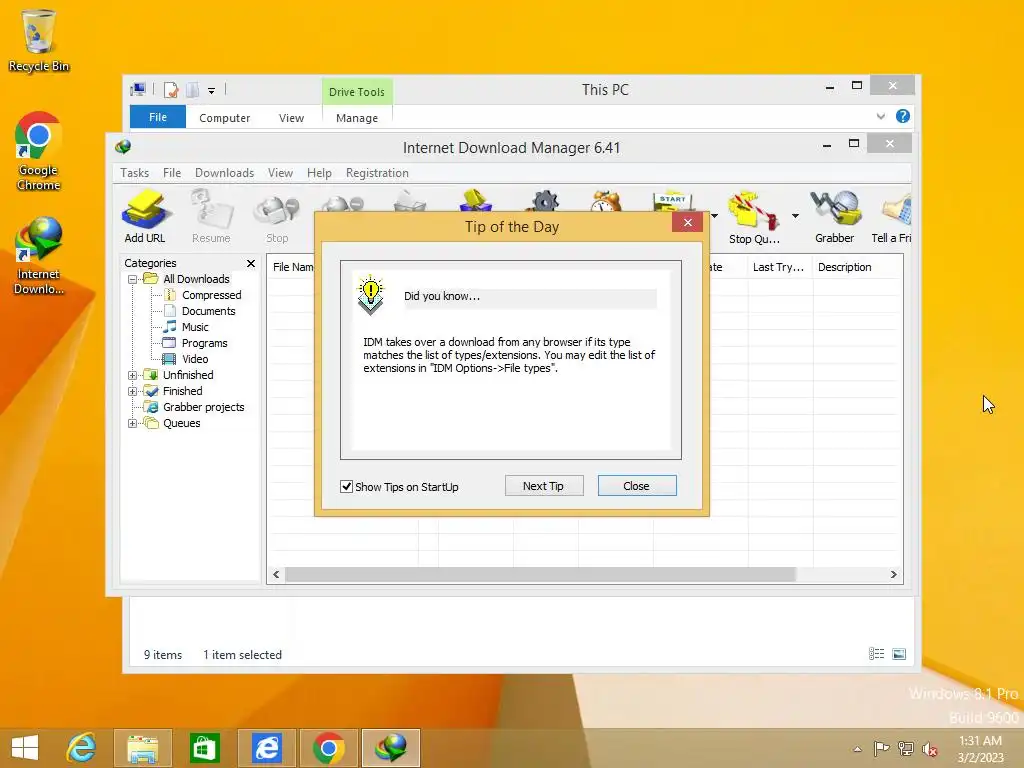The width and height of the screenshot is (1024, 768).
Task: Click the lightbulb tip icon
Action: click(x=370, y=295)
